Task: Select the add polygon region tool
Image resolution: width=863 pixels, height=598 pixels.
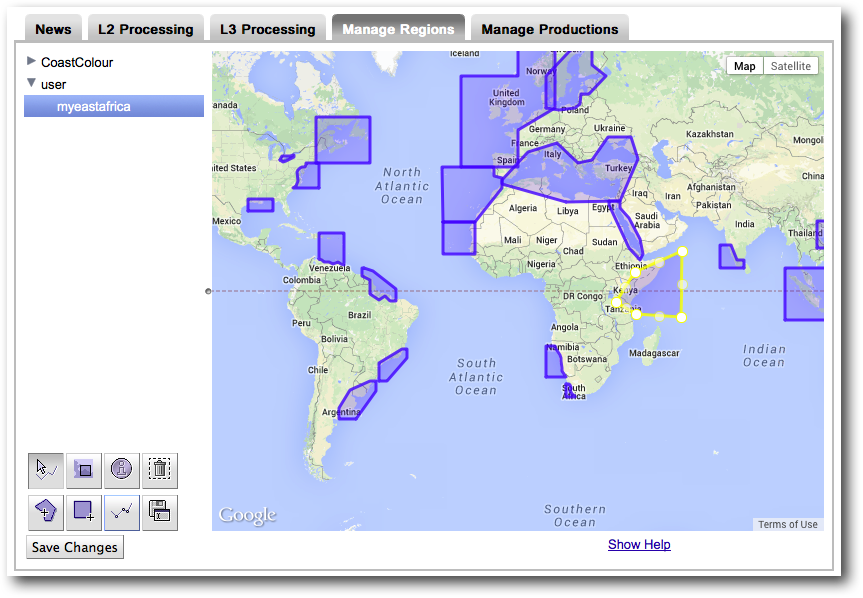Action: tap(46, 512)
